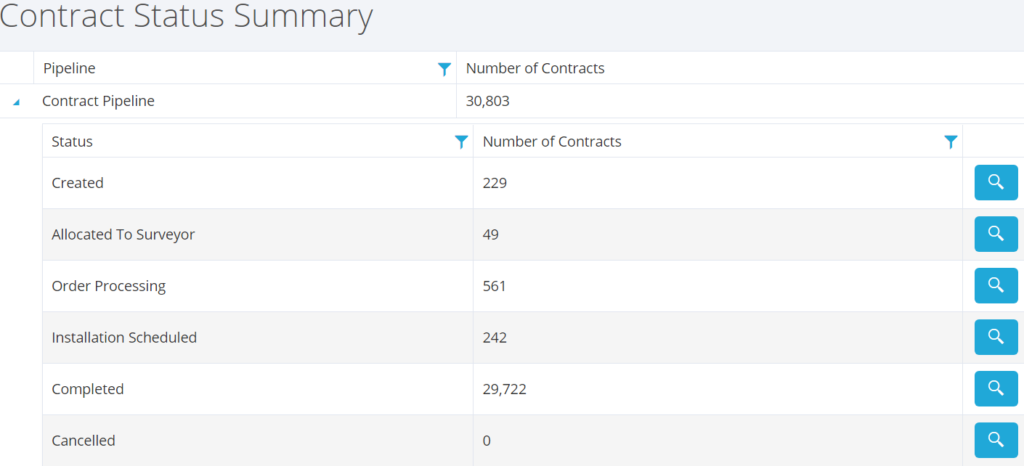This screenshot has height=466, width=1024.
Task: Open search for Allocated To Surveyor contracts
Action: (x=995, y=234)
